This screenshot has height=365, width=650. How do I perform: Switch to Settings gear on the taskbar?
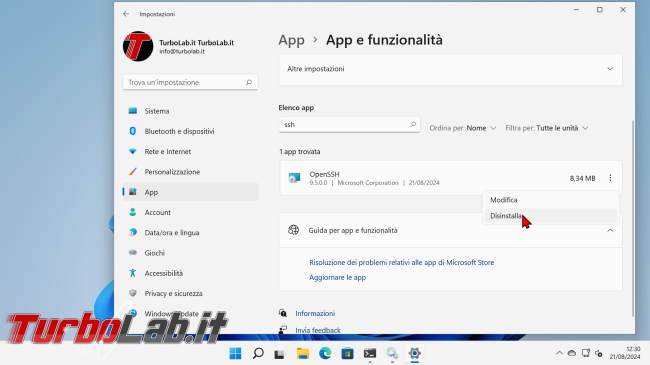click(415, 353)
